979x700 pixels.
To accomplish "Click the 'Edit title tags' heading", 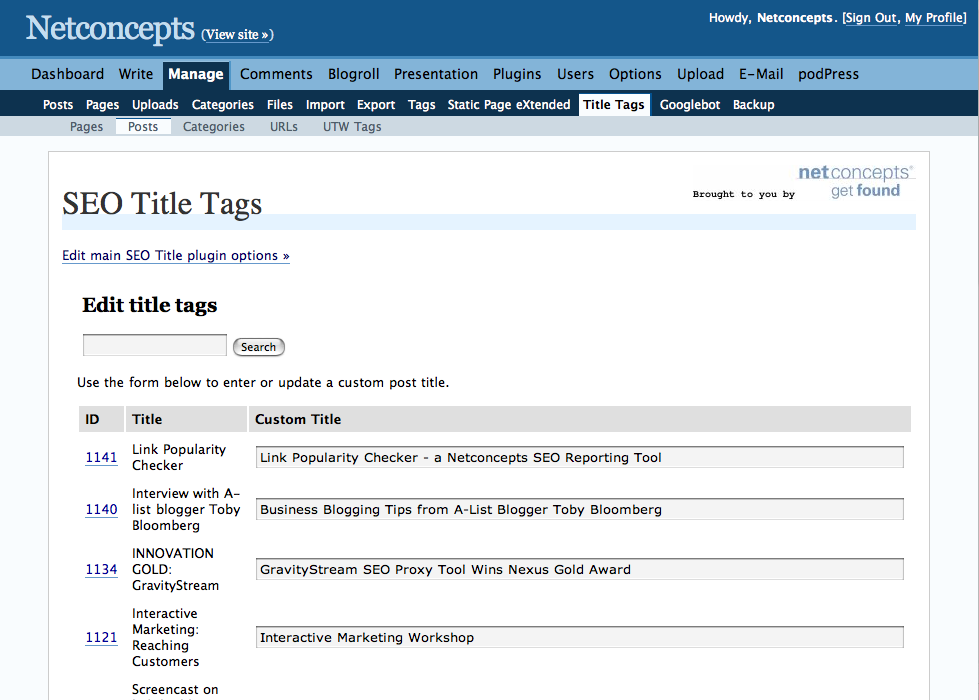I will point(150,305).
